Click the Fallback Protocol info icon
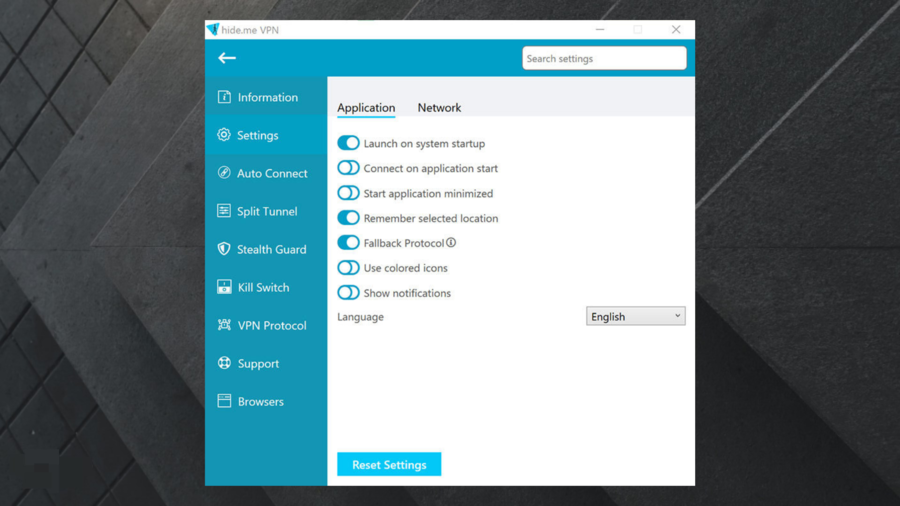Screen dimensions: 900x506 point(451,243)
